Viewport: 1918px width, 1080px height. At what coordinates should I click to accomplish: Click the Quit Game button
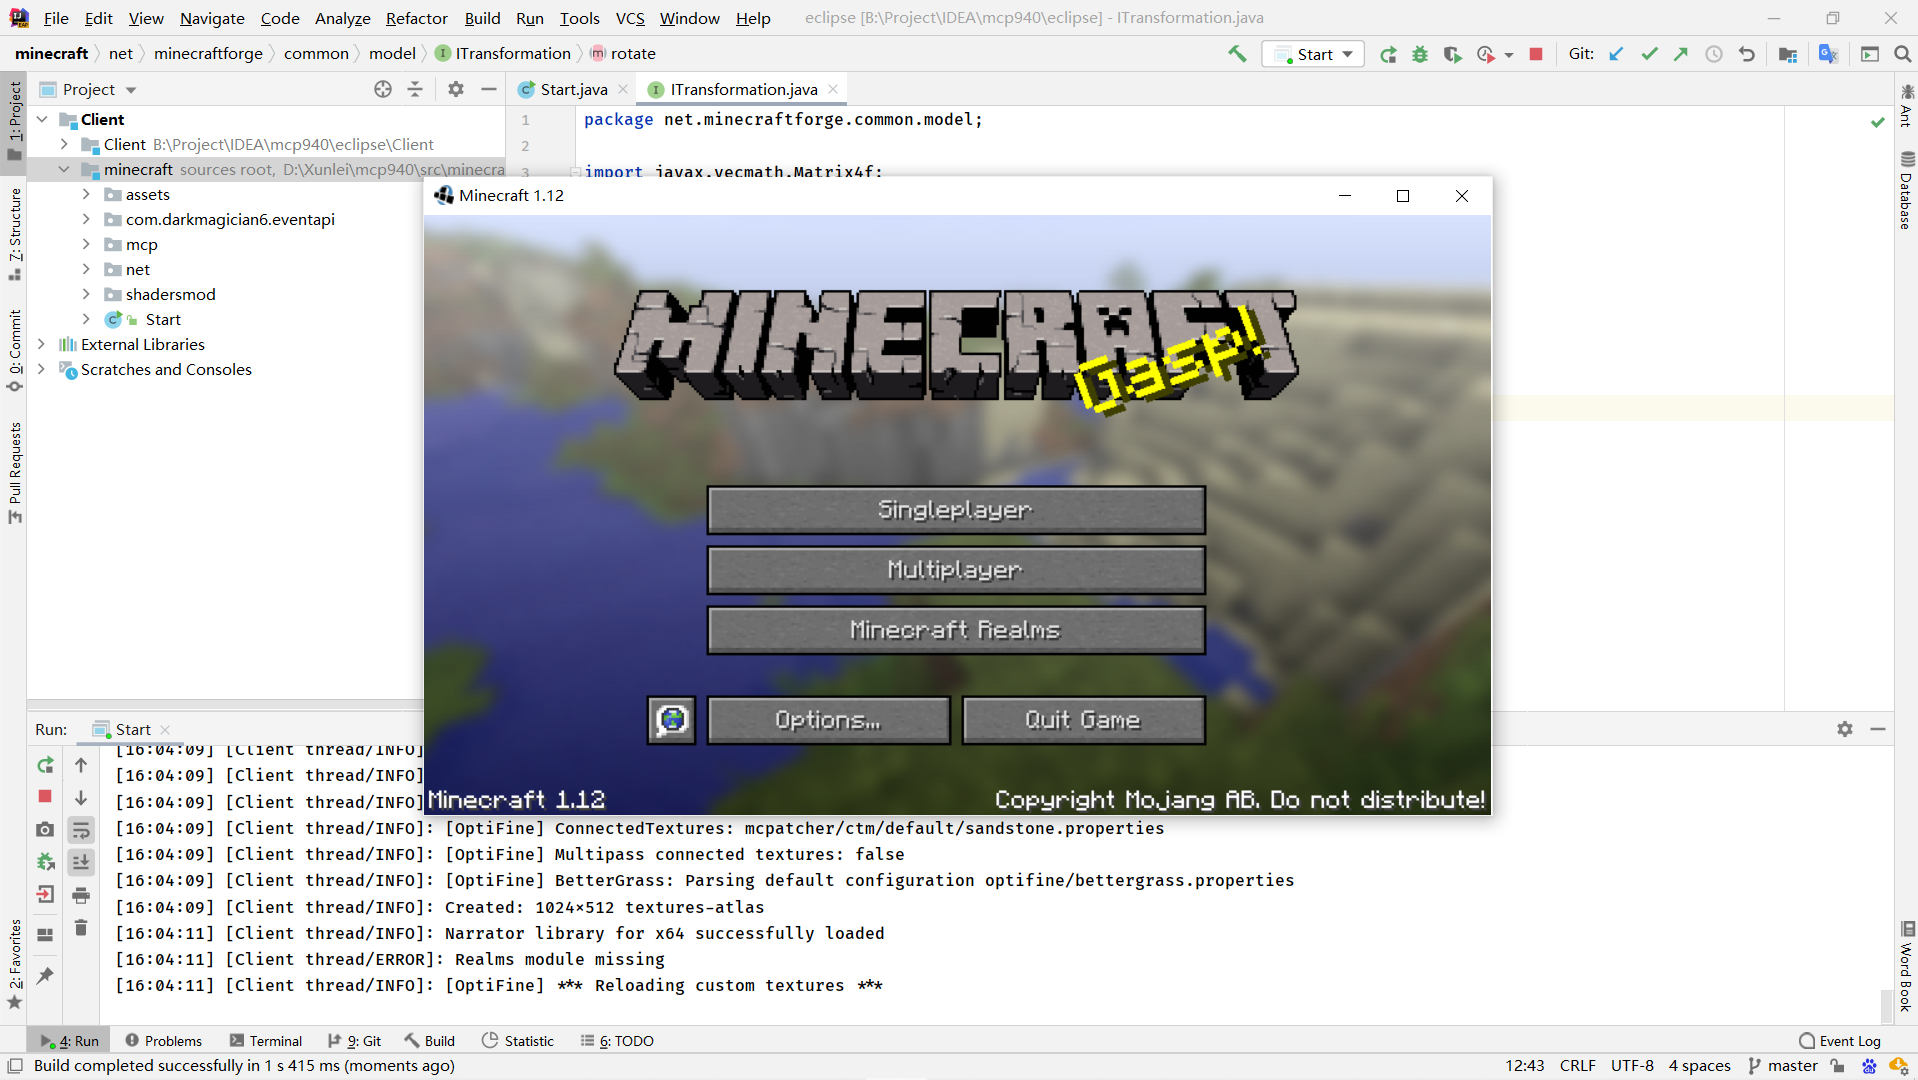(x=1082, y=720)
